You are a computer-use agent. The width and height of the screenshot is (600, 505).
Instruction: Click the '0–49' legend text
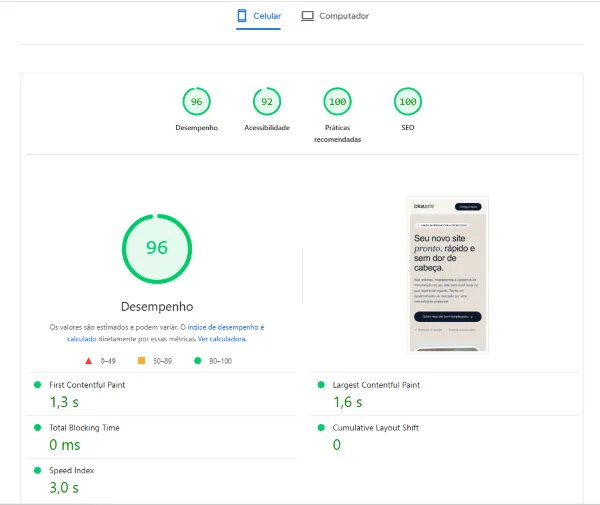point(108,361)
